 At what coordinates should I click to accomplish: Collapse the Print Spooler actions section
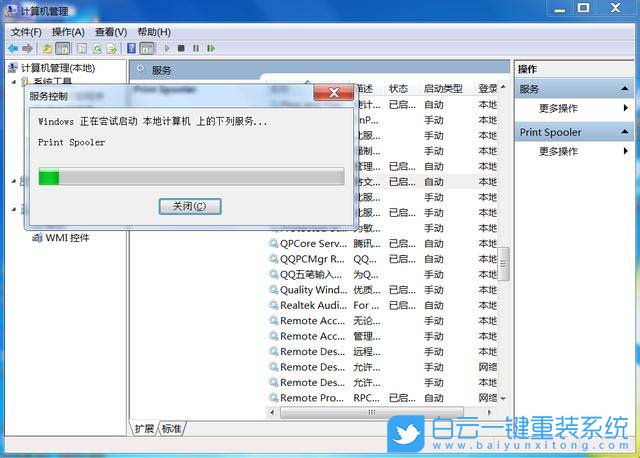[624, 131]
